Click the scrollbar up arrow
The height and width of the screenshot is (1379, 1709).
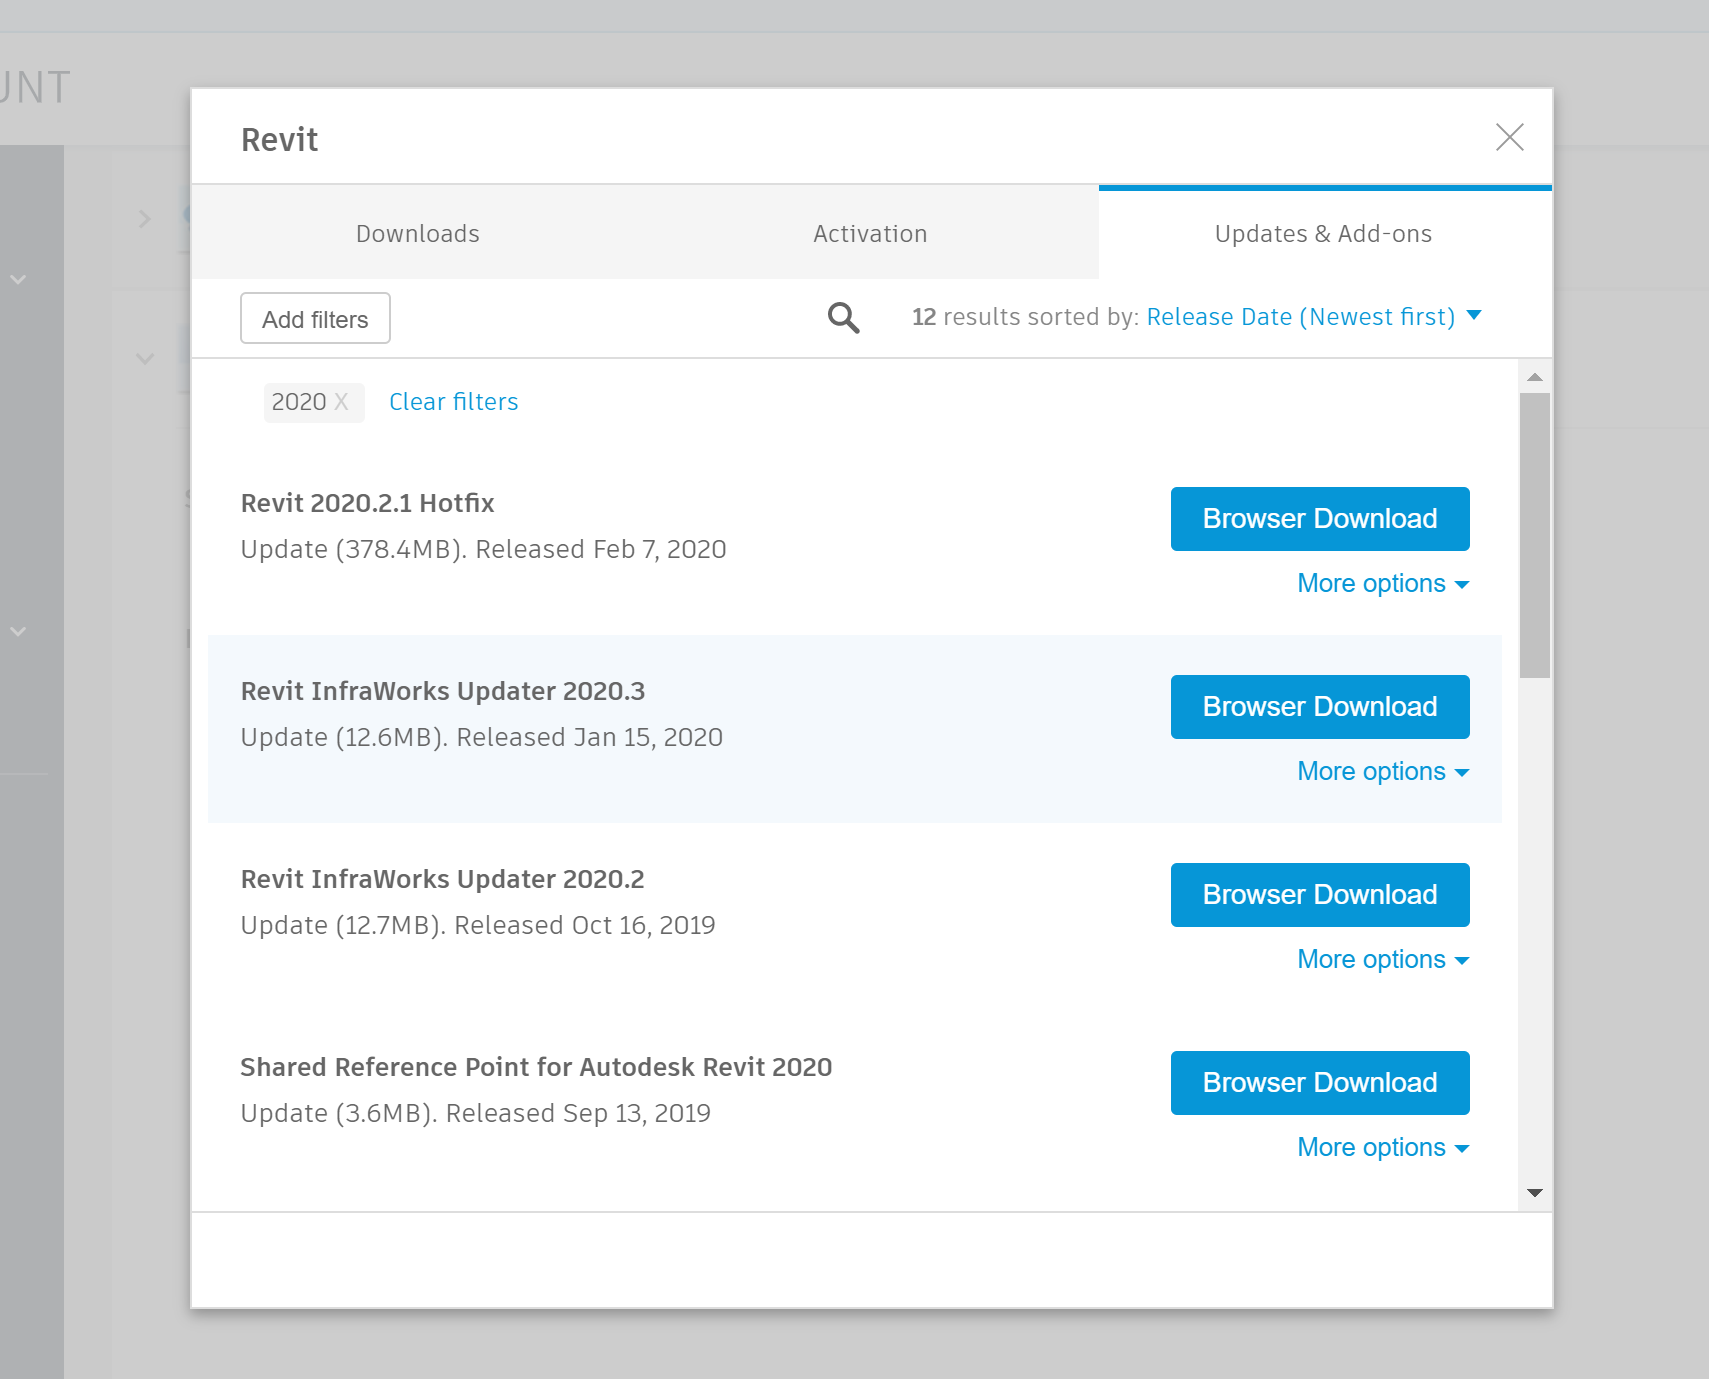click(x=1534, y=377)
